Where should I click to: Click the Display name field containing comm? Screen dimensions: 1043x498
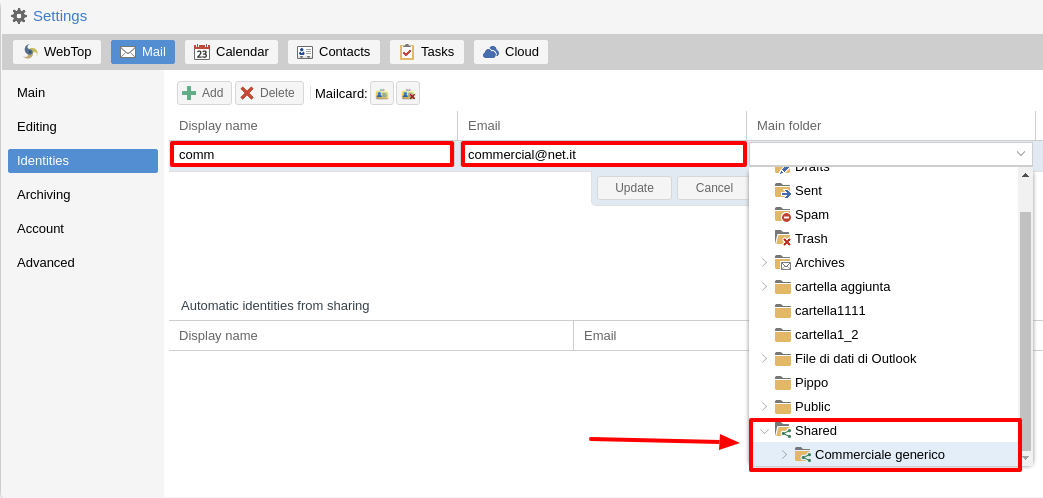(312, 154)
